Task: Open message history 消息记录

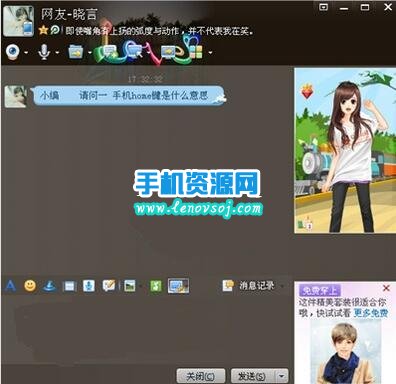Action: point(249,285)
